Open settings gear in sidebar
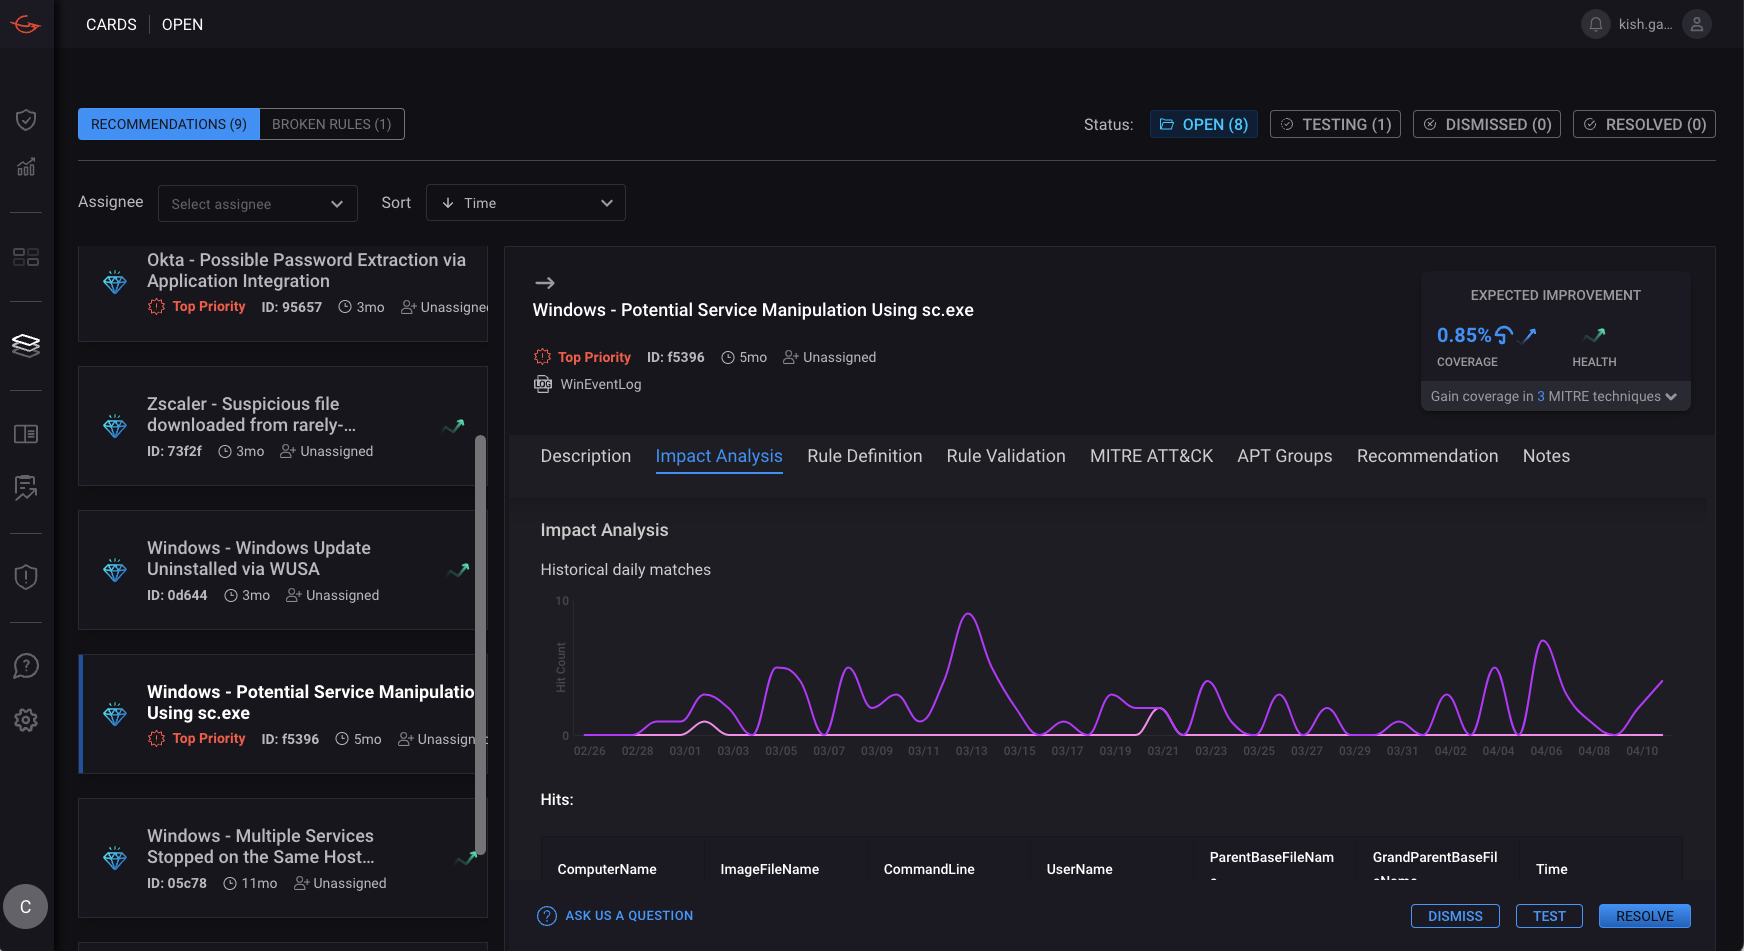Image resolution: width=1744 pixels, height=951 pixels. [x=26, y=720]
